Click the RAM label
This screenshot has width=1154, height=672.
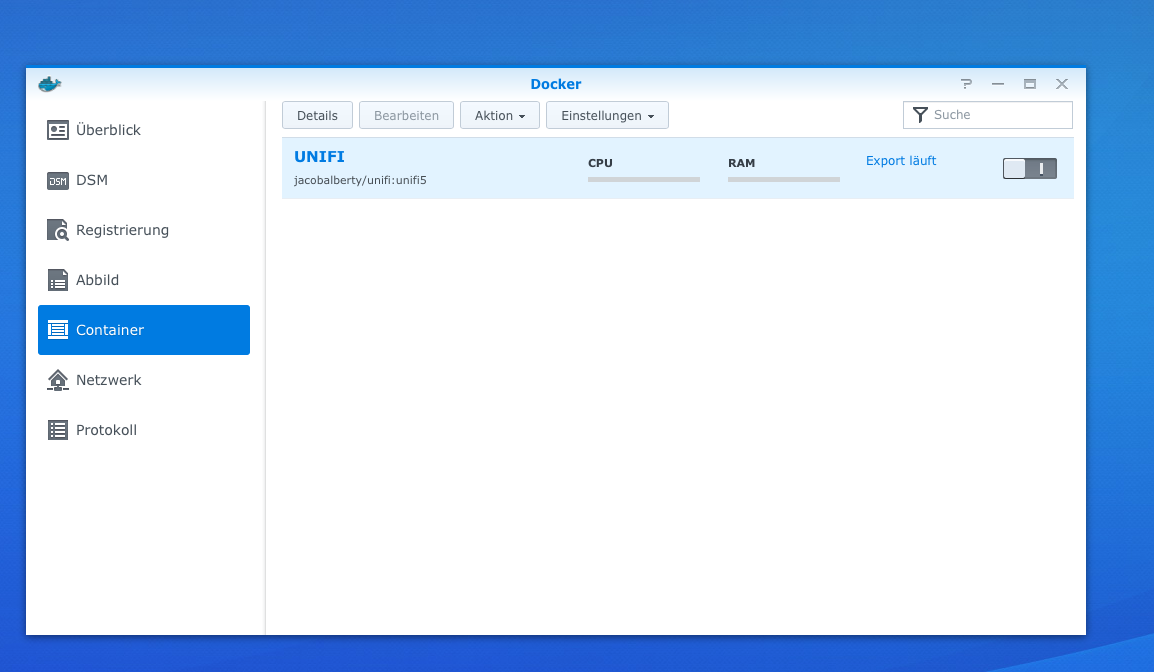(741, 163)
